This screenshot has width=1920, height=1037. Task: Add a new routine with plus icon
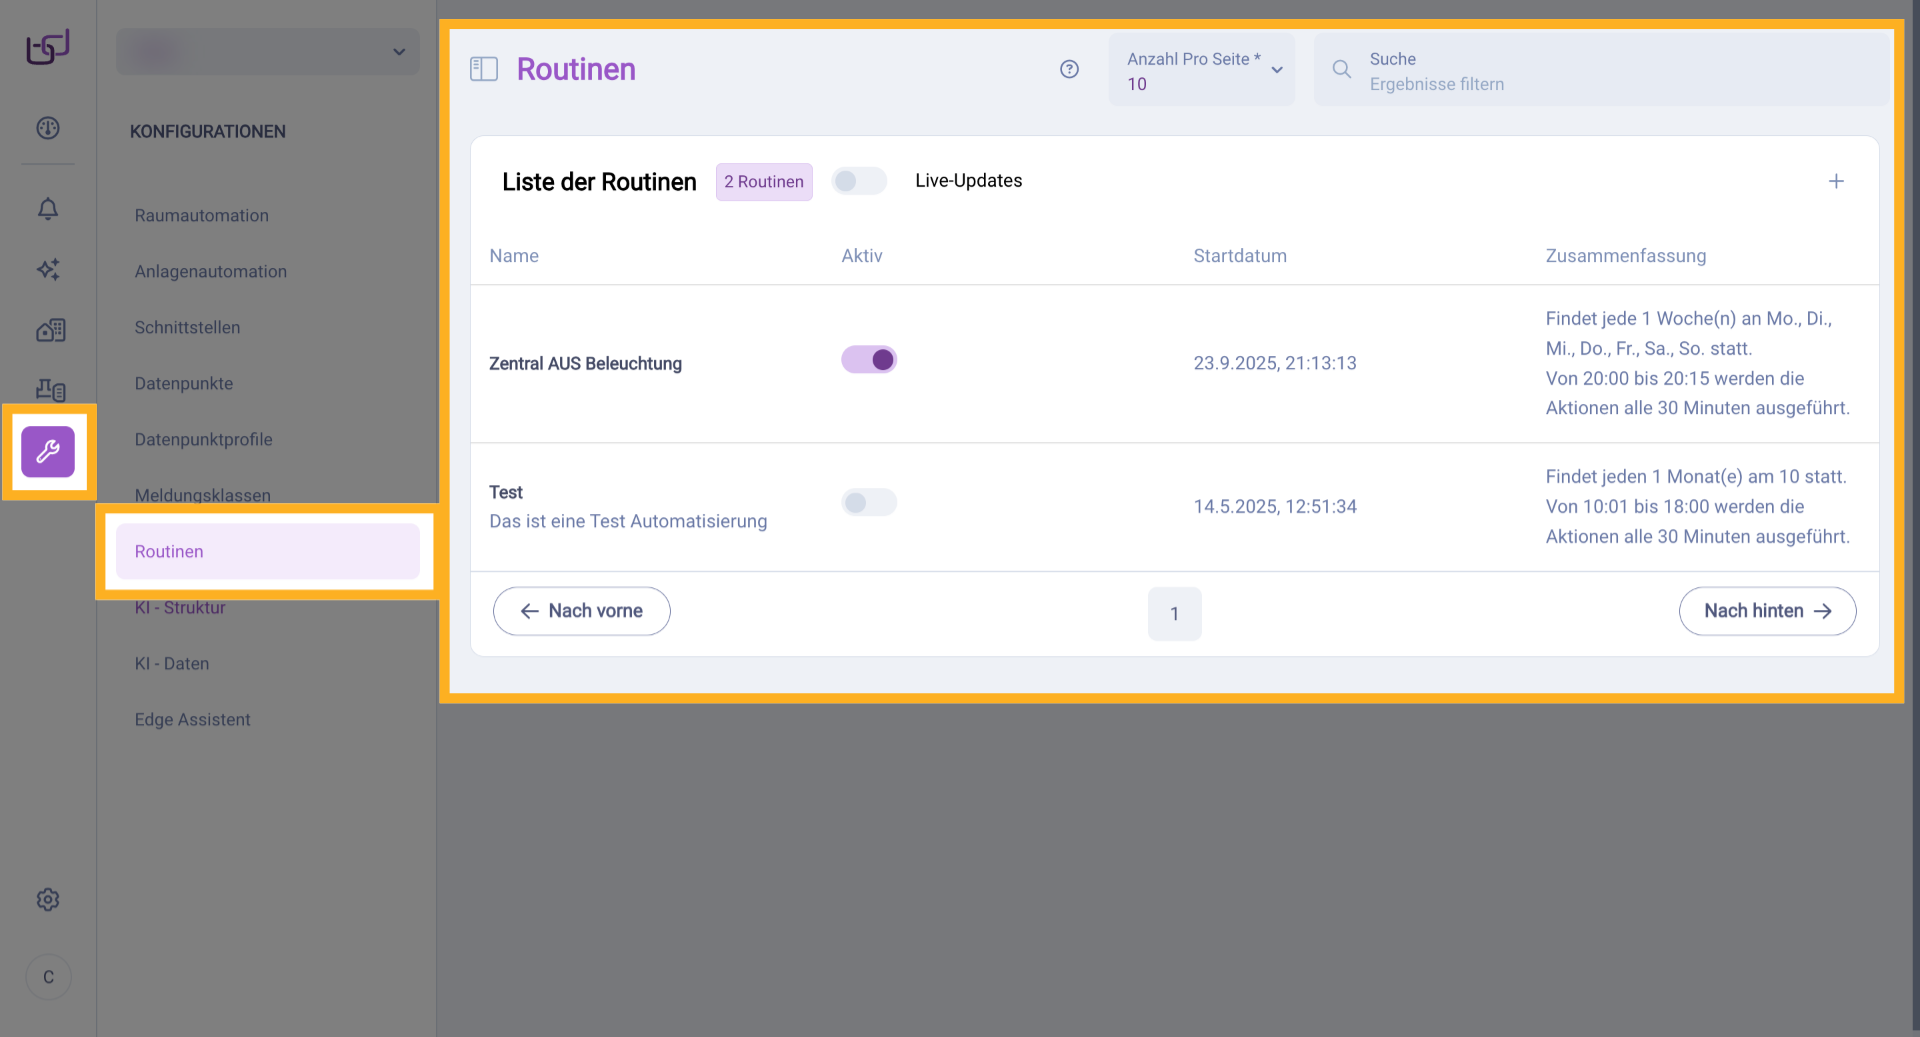click(1836, 181)
